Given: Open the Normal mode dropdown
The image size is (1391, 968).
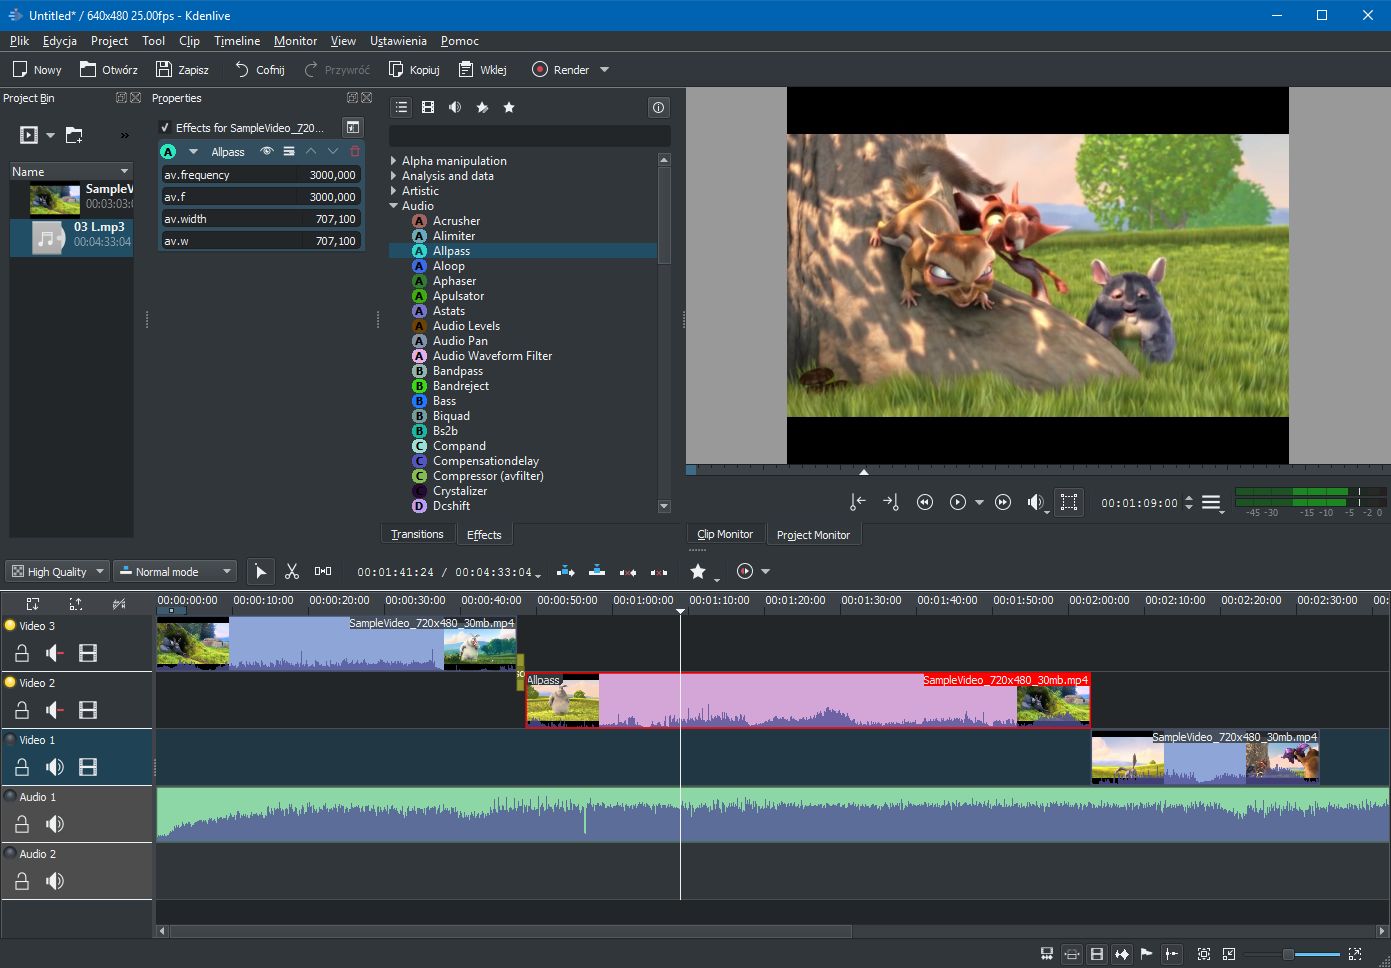Looking at the screenshot, I should click(x=175, y=572).
